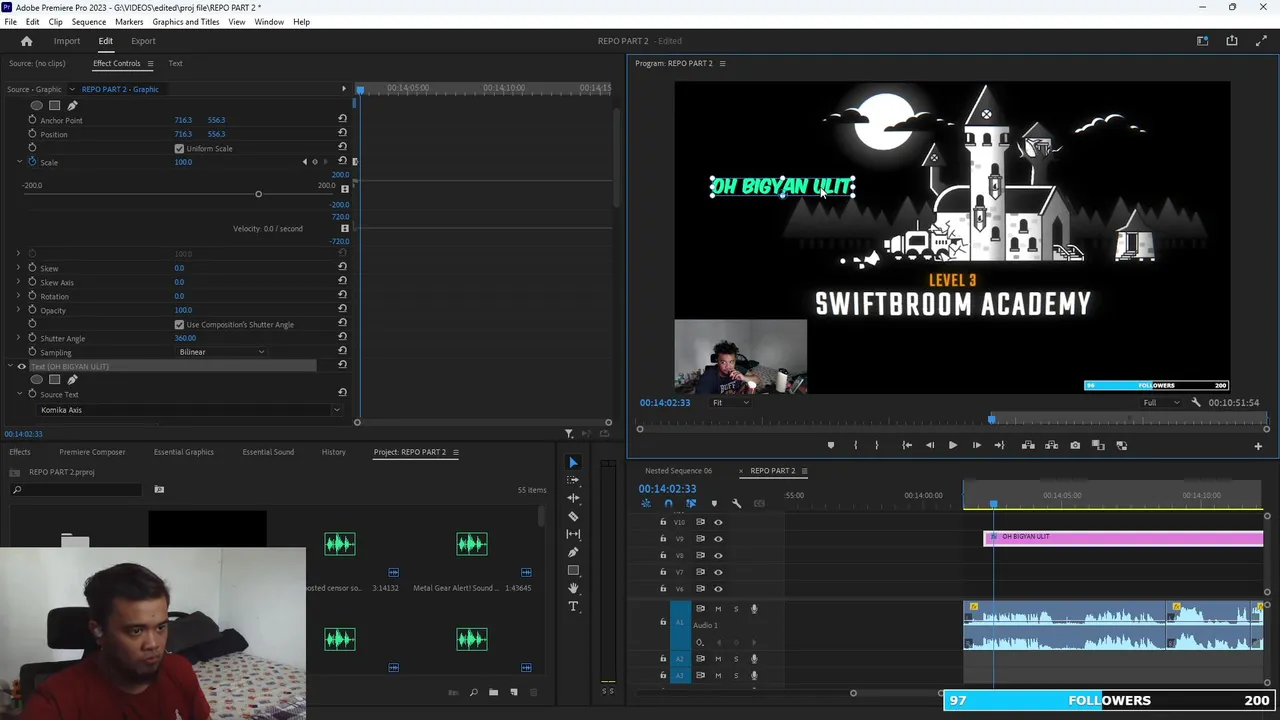
Task: Toggle Linked Selection in timeline
Action: (691, 503)
